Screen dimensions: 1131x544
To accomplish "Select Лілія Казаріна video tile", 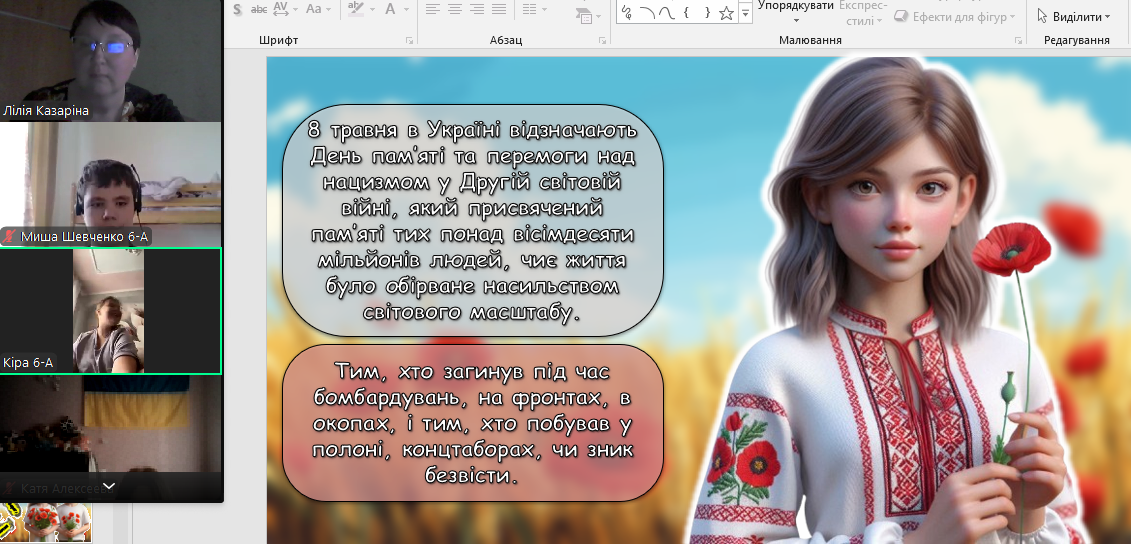I will point(110,61).
